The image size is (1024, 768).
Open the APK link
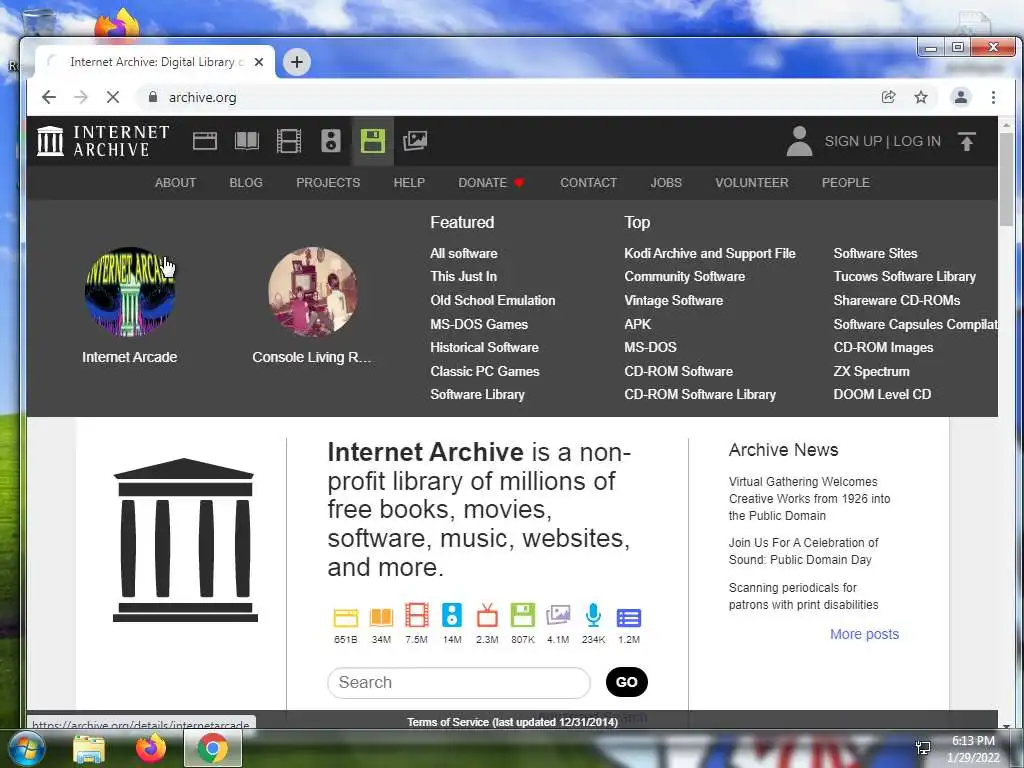637,324
